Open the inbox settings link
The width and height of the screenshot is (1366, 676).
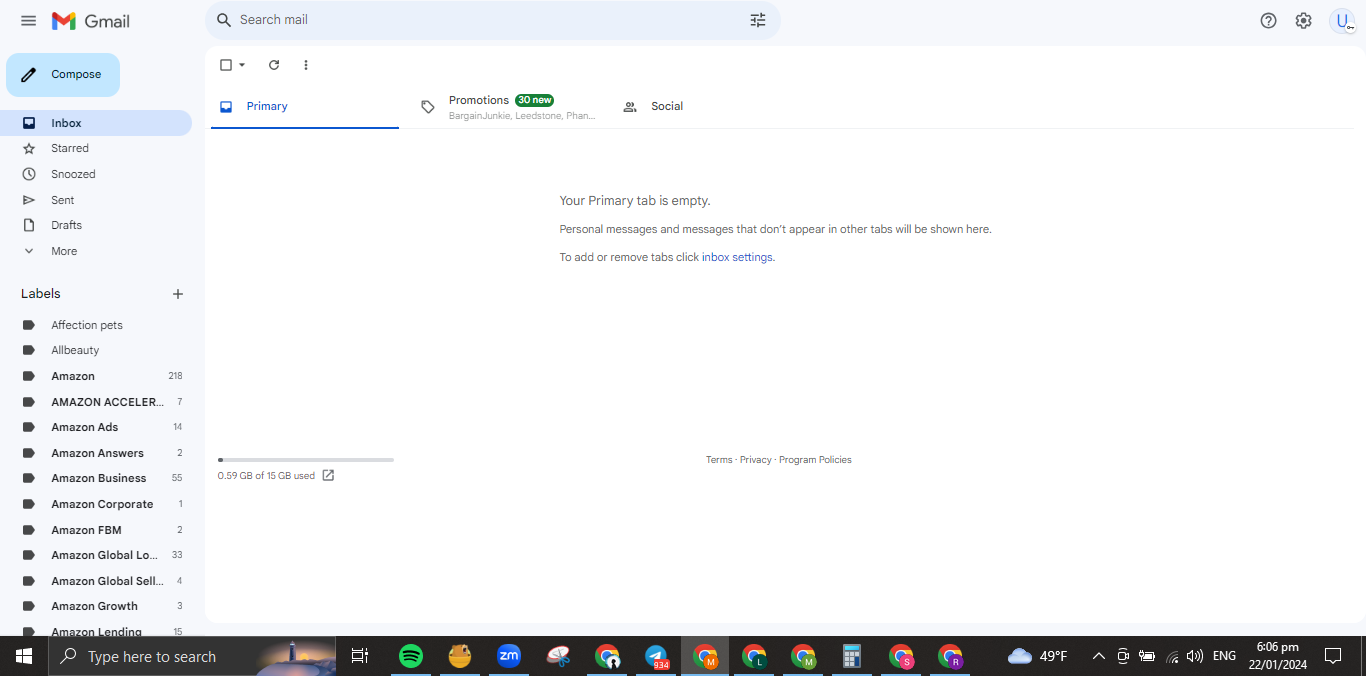tap(737, 257)
